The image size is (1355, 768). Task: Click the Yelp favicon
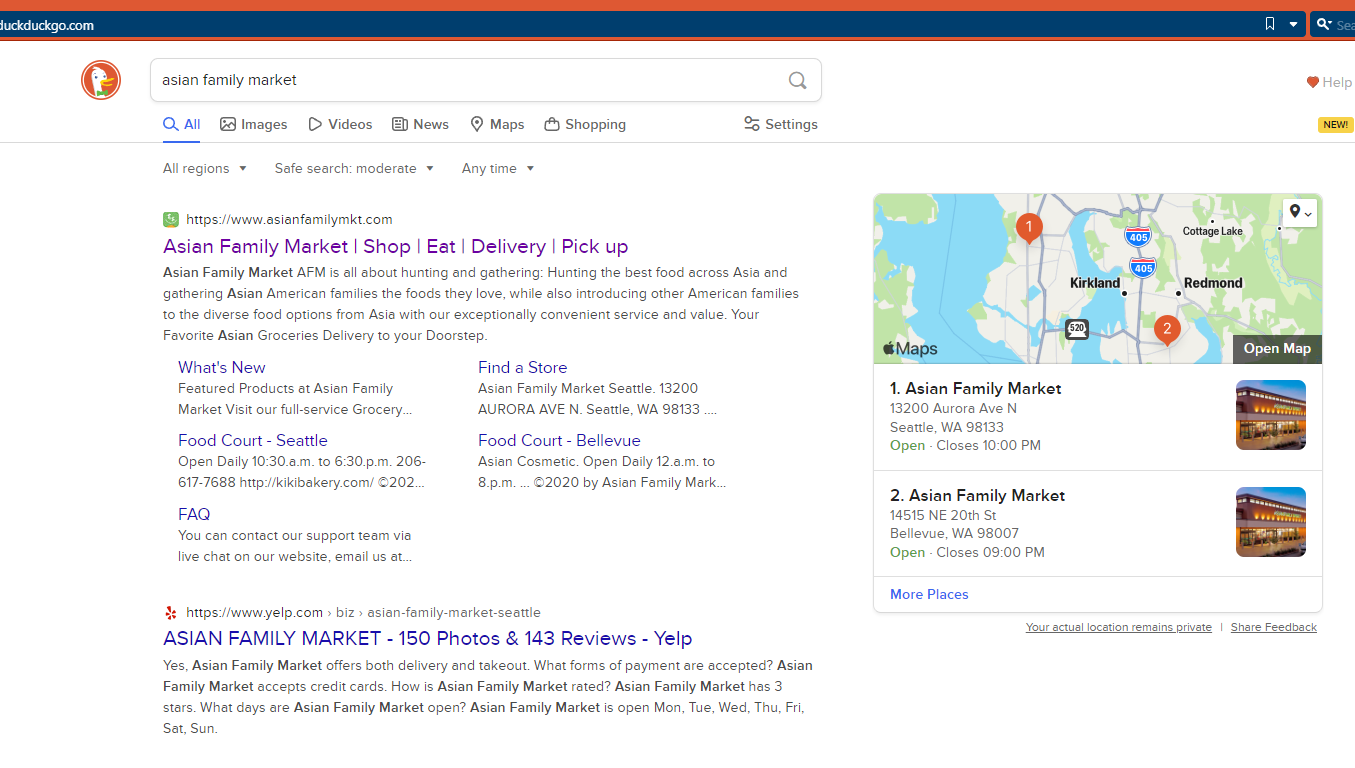pyautogui.click(x=171, y=612)
